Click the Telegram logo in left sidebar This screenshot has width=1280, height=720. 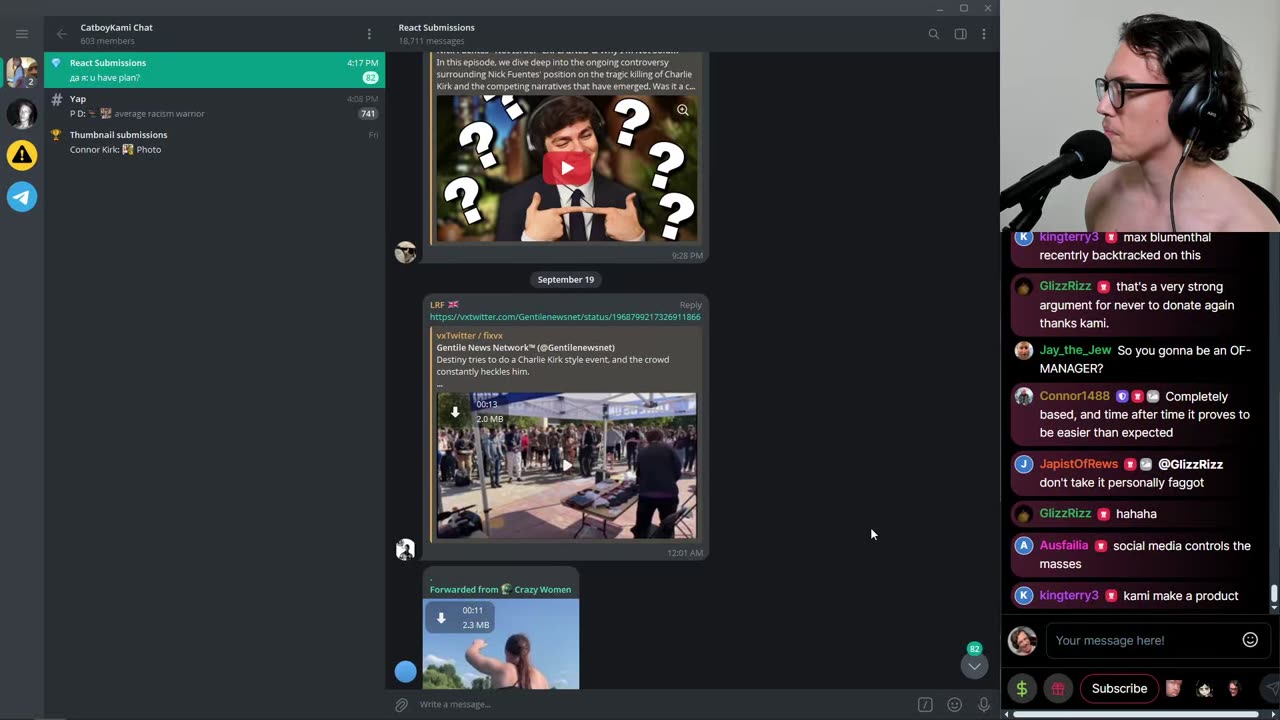point(22,197)
